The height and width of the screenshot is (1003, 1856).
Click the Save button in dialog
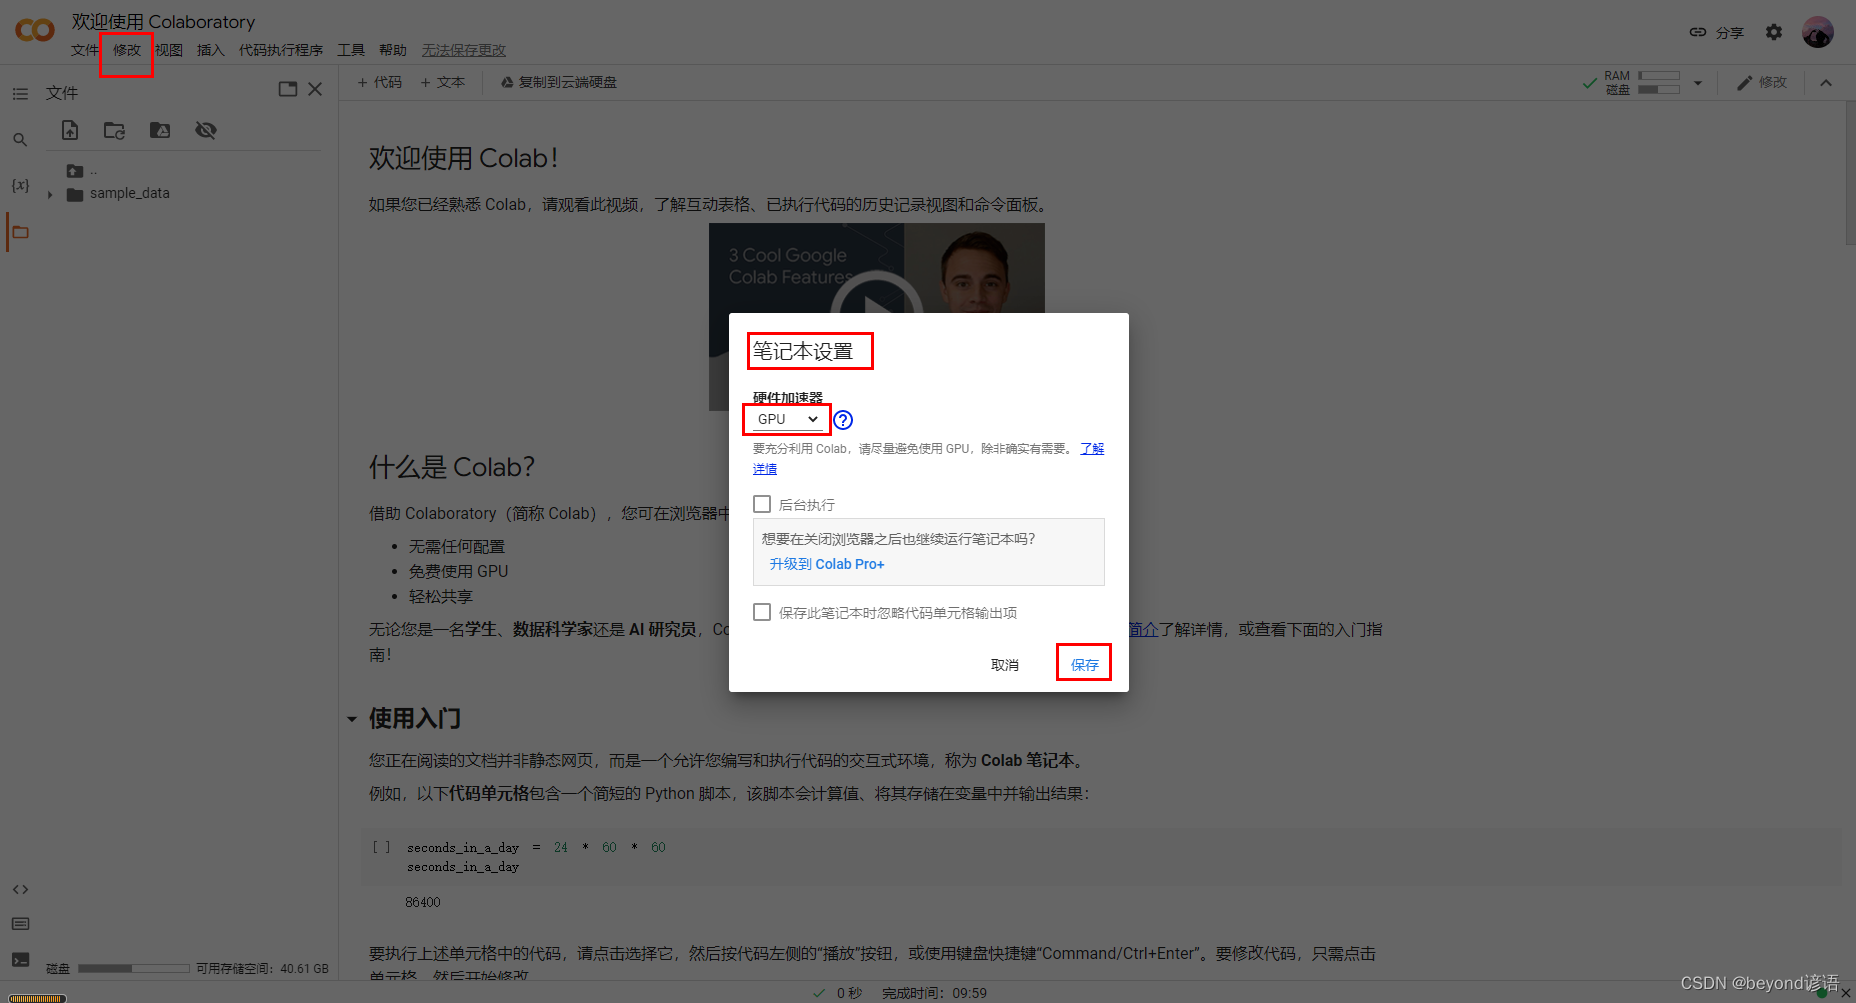click(1084, 664)
